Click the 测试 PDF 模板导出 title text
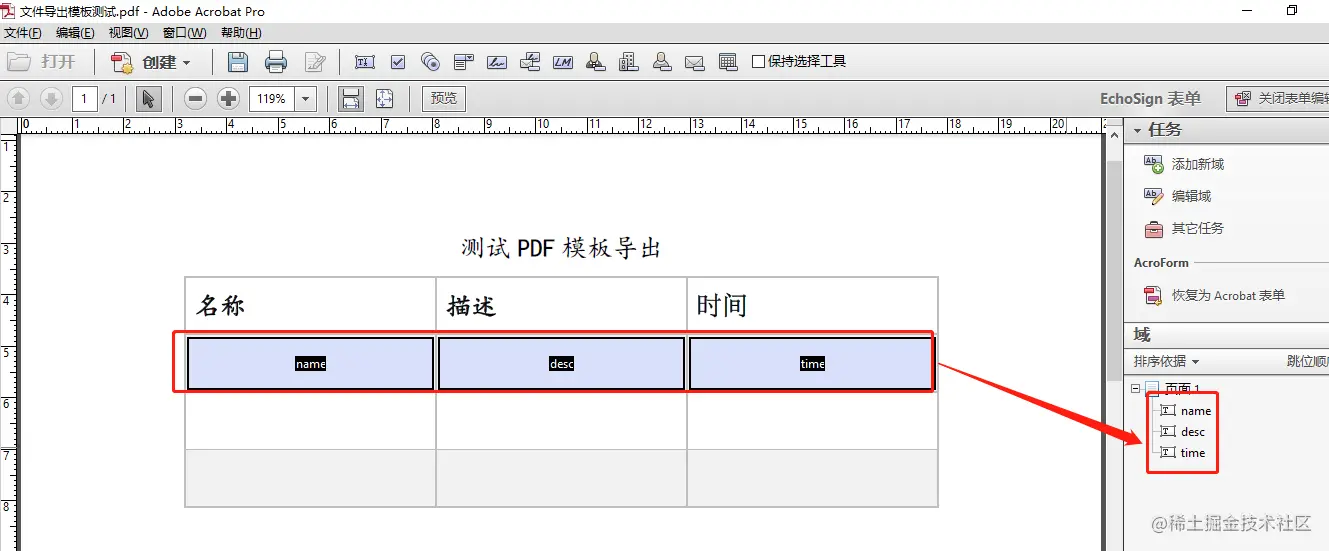Screen dimensions: 1329x551 pos(561,248)
